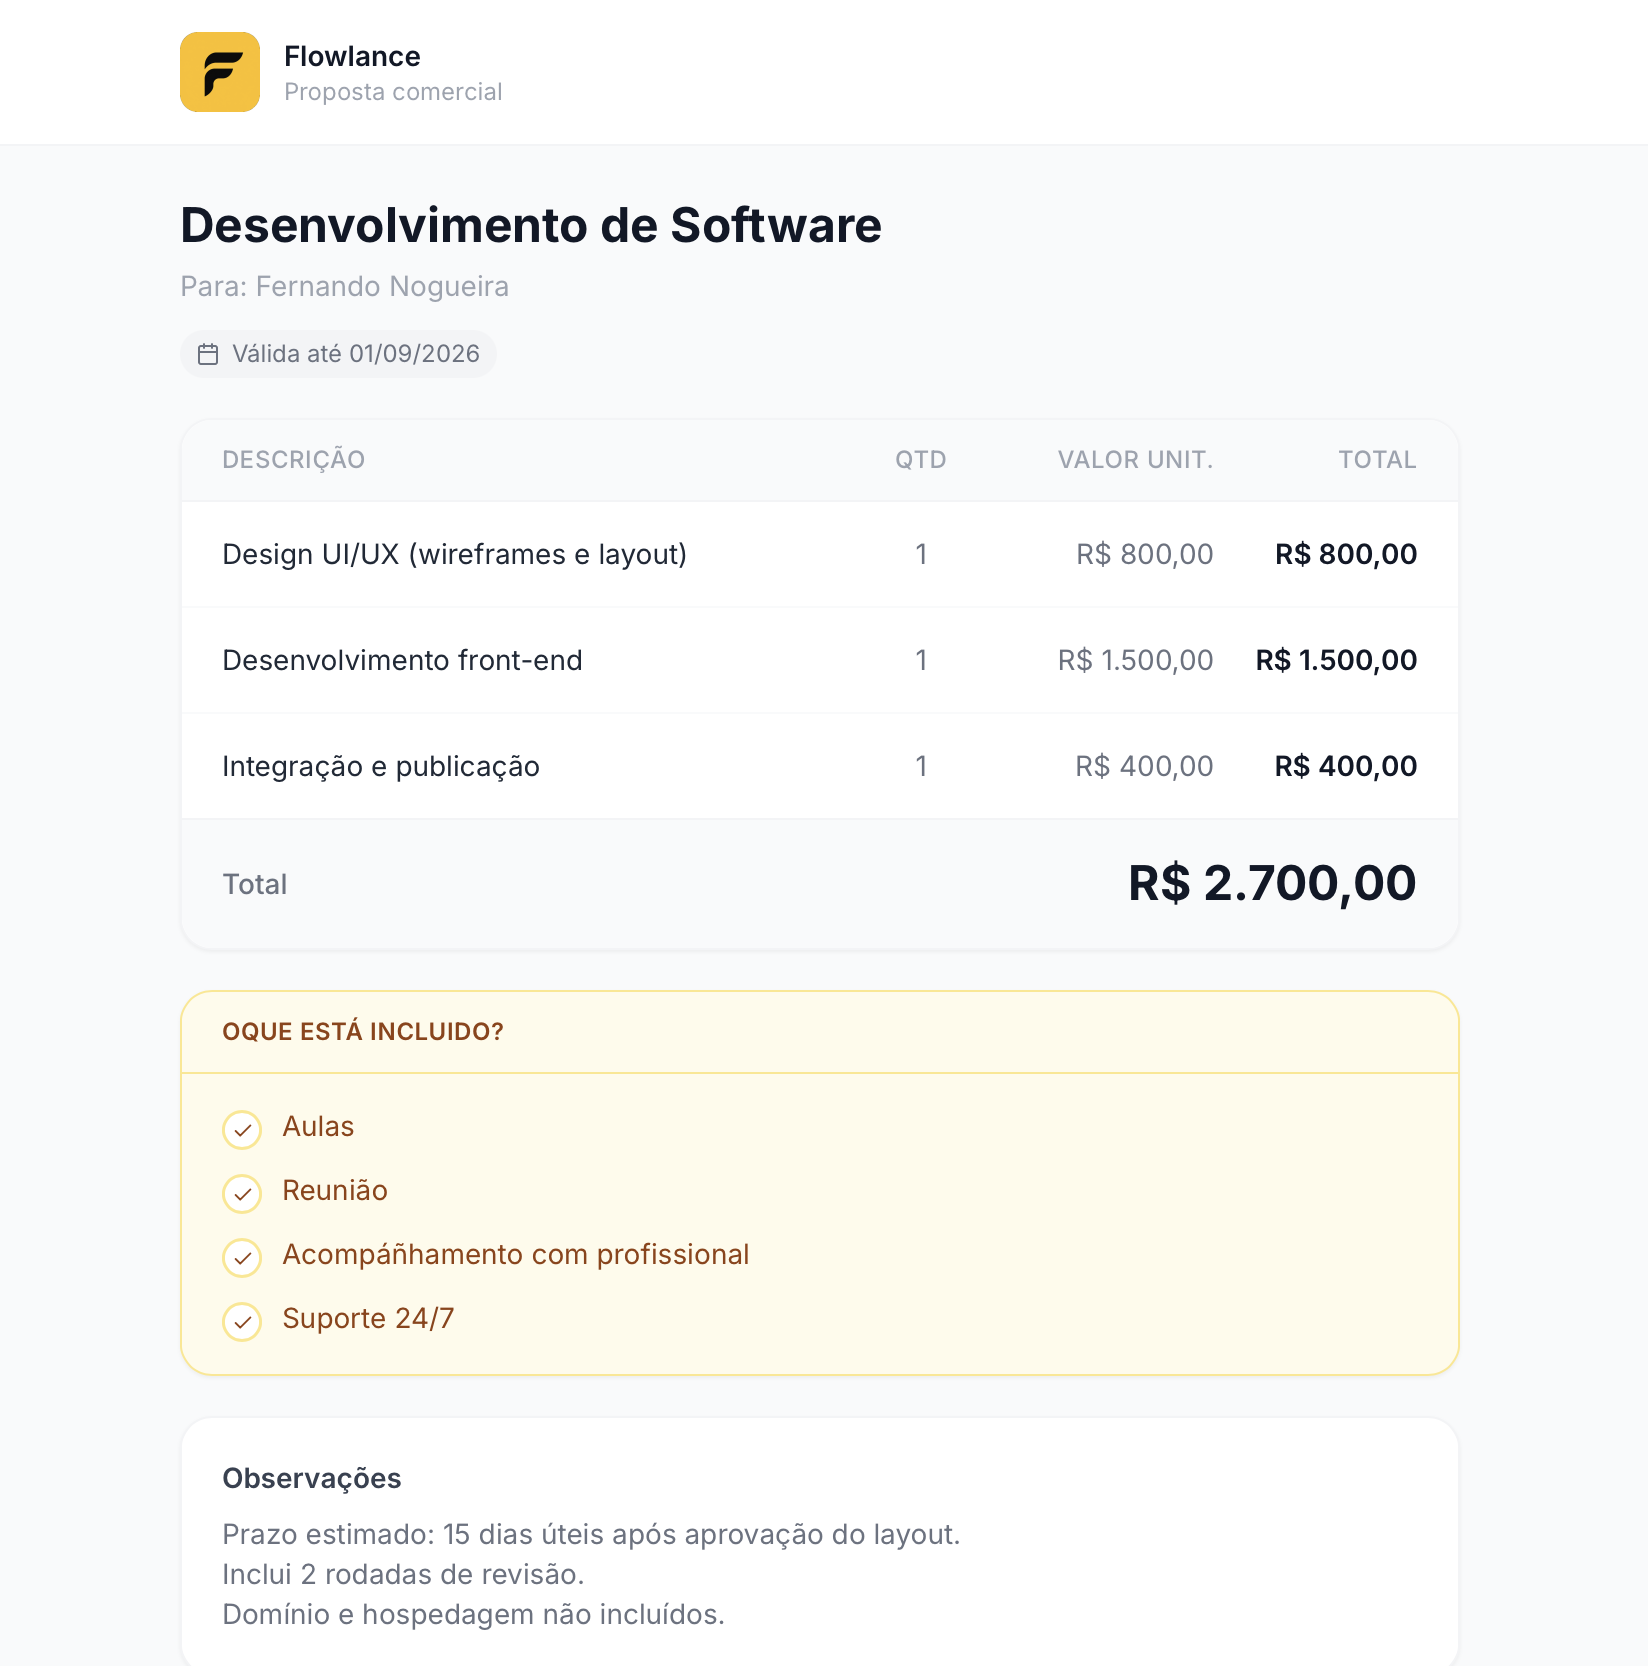The height and width of the screenshot is (1666, 1648).
Task: Select the Desenvolvimento front-end row
Action: point(820,660)
